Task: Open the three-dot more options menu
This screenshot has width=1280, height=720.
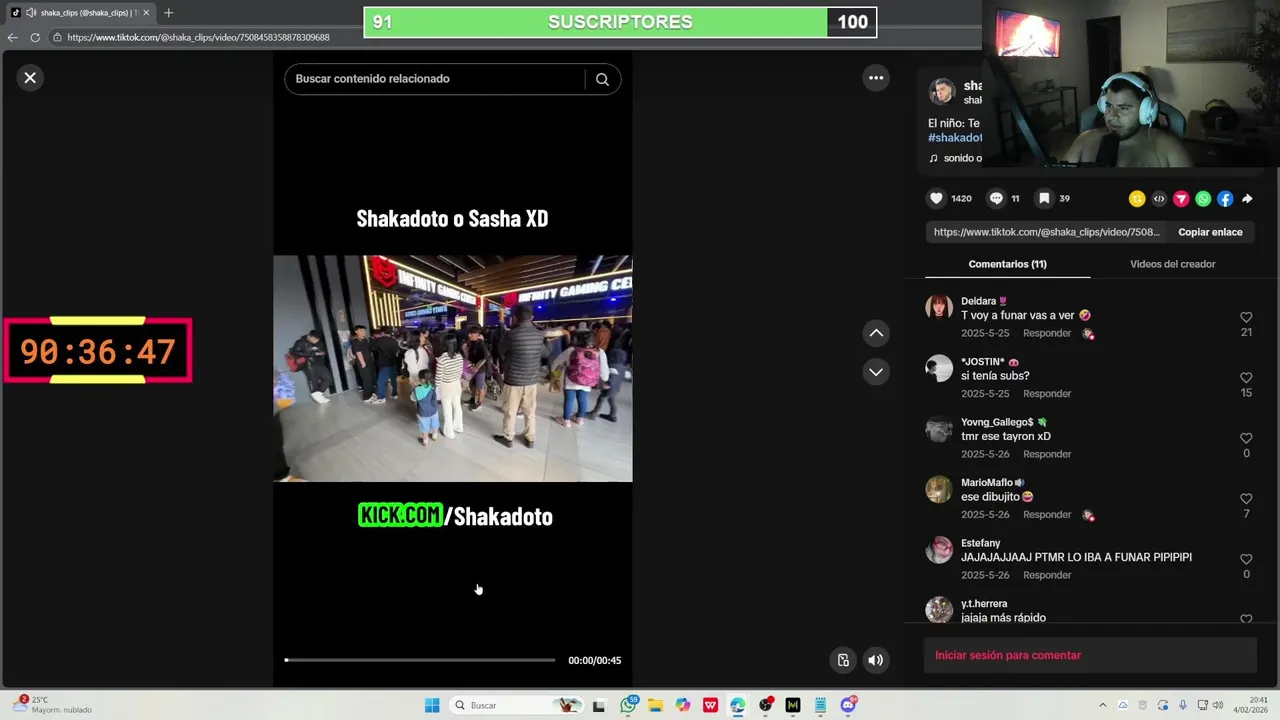Action: 876,78
